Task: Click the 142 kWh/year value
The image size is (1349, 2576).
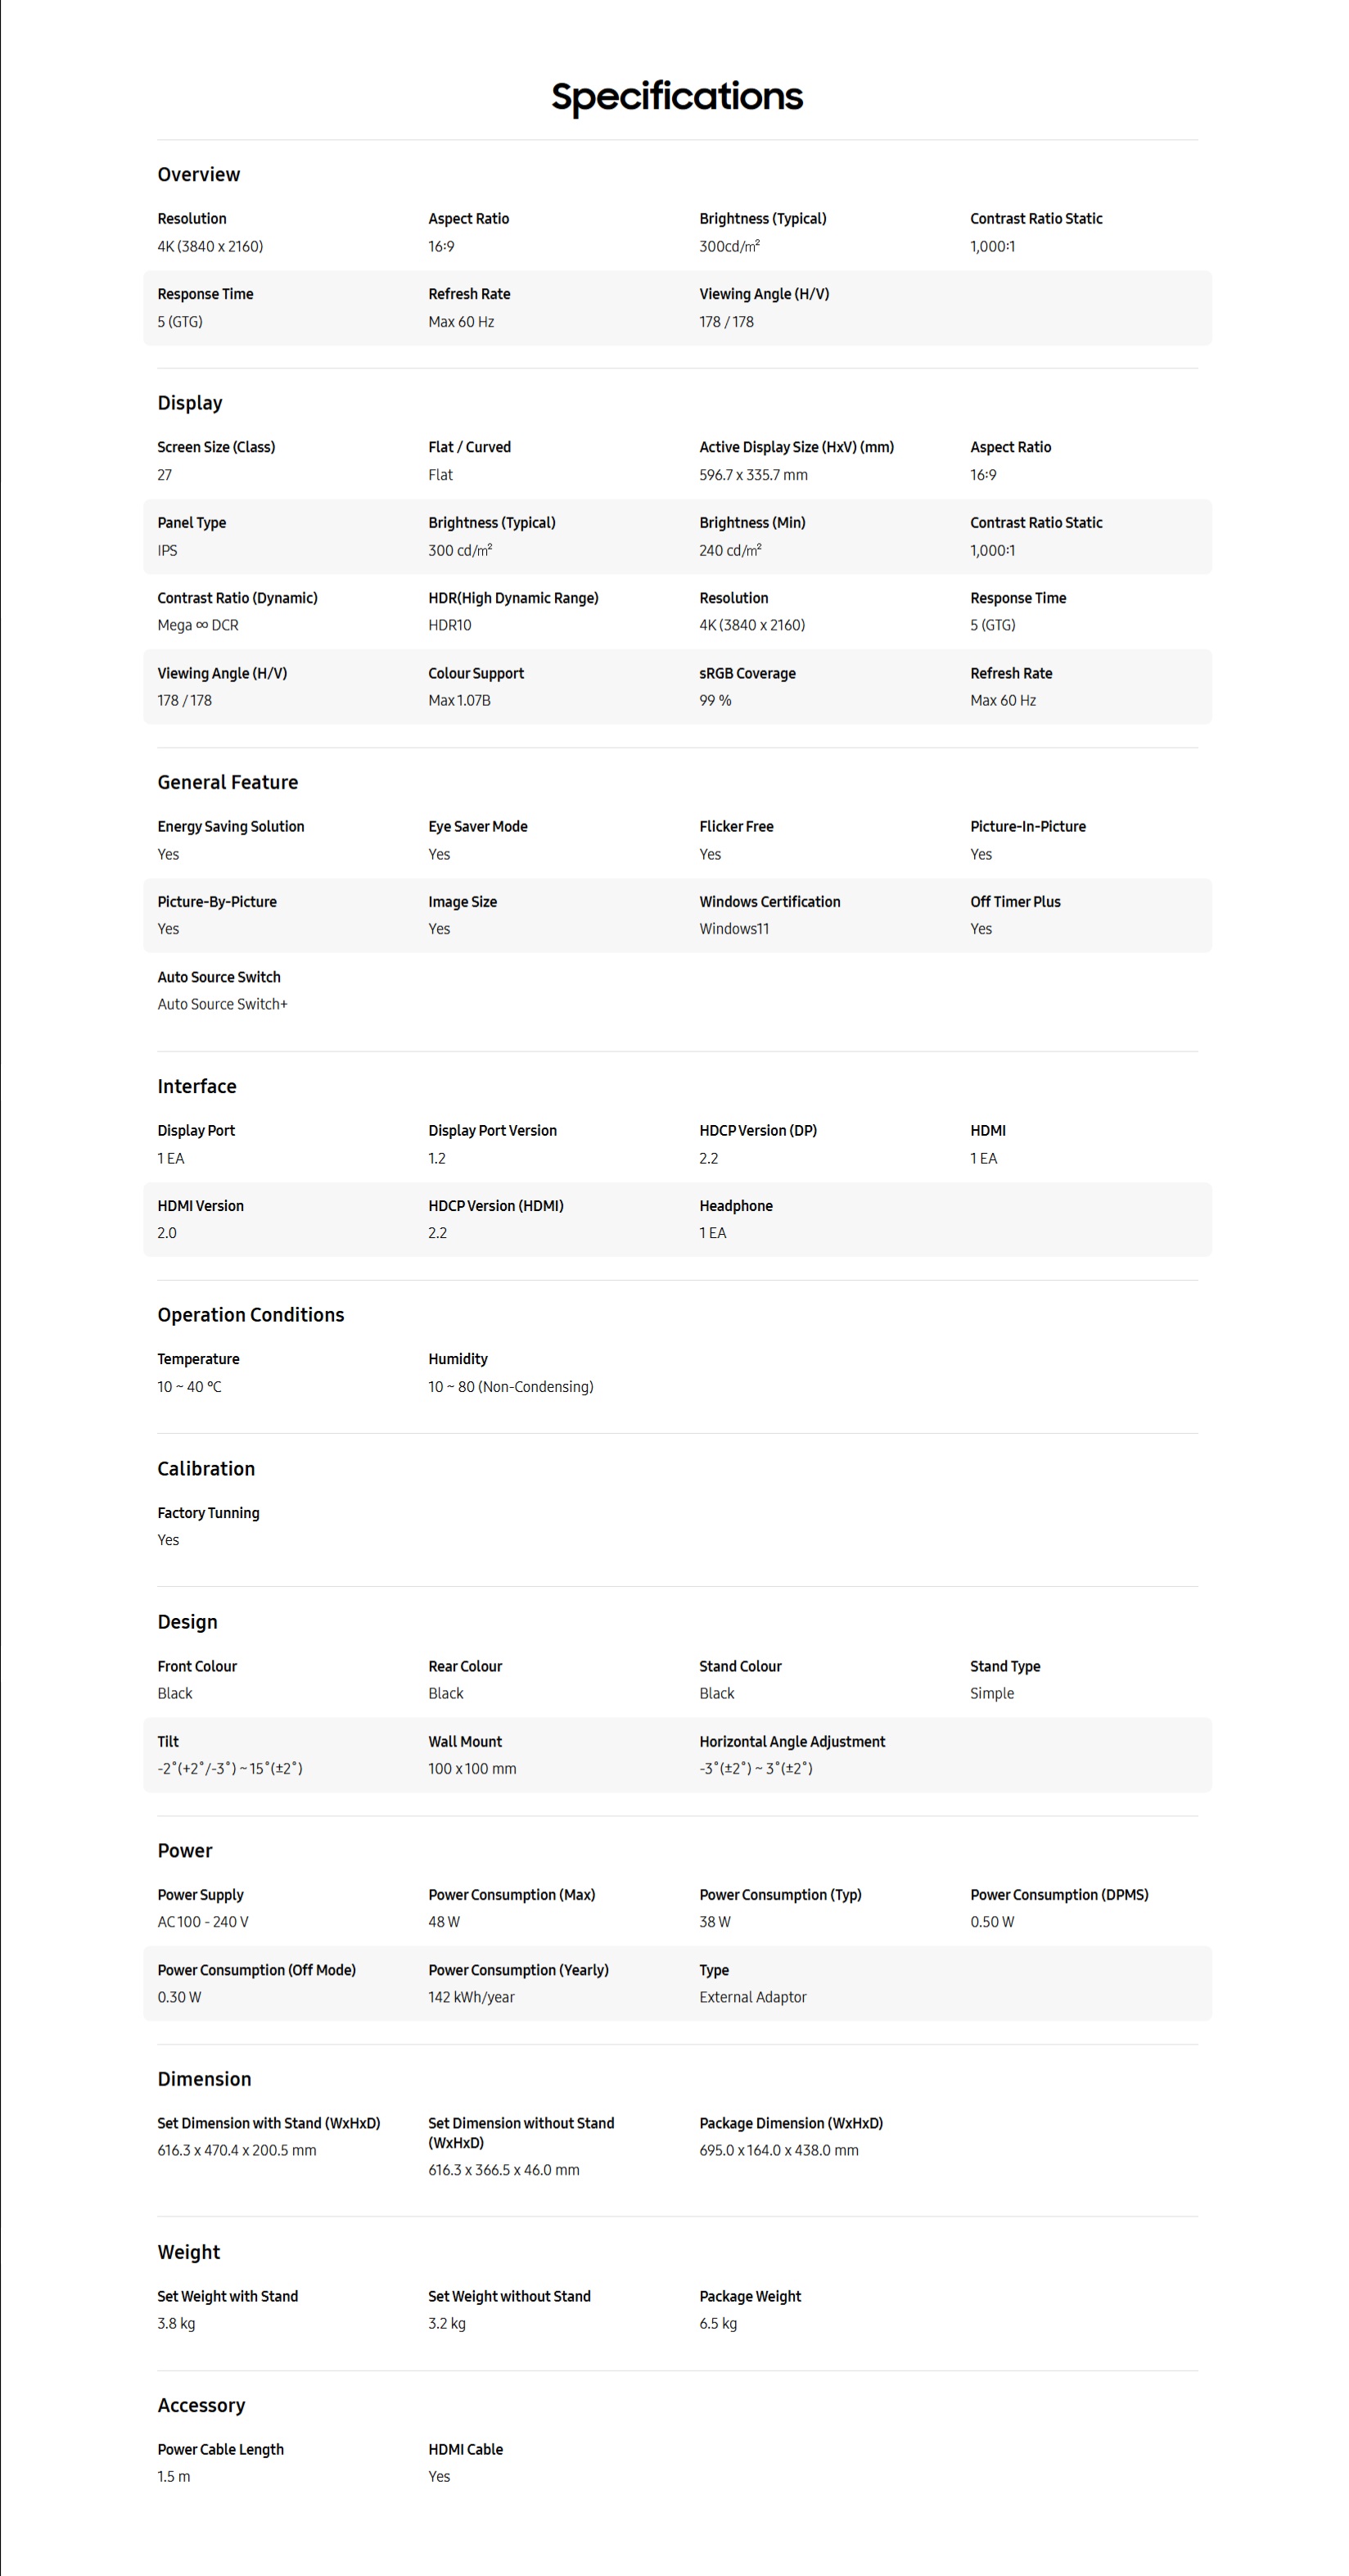Action: click(471, 1997)
